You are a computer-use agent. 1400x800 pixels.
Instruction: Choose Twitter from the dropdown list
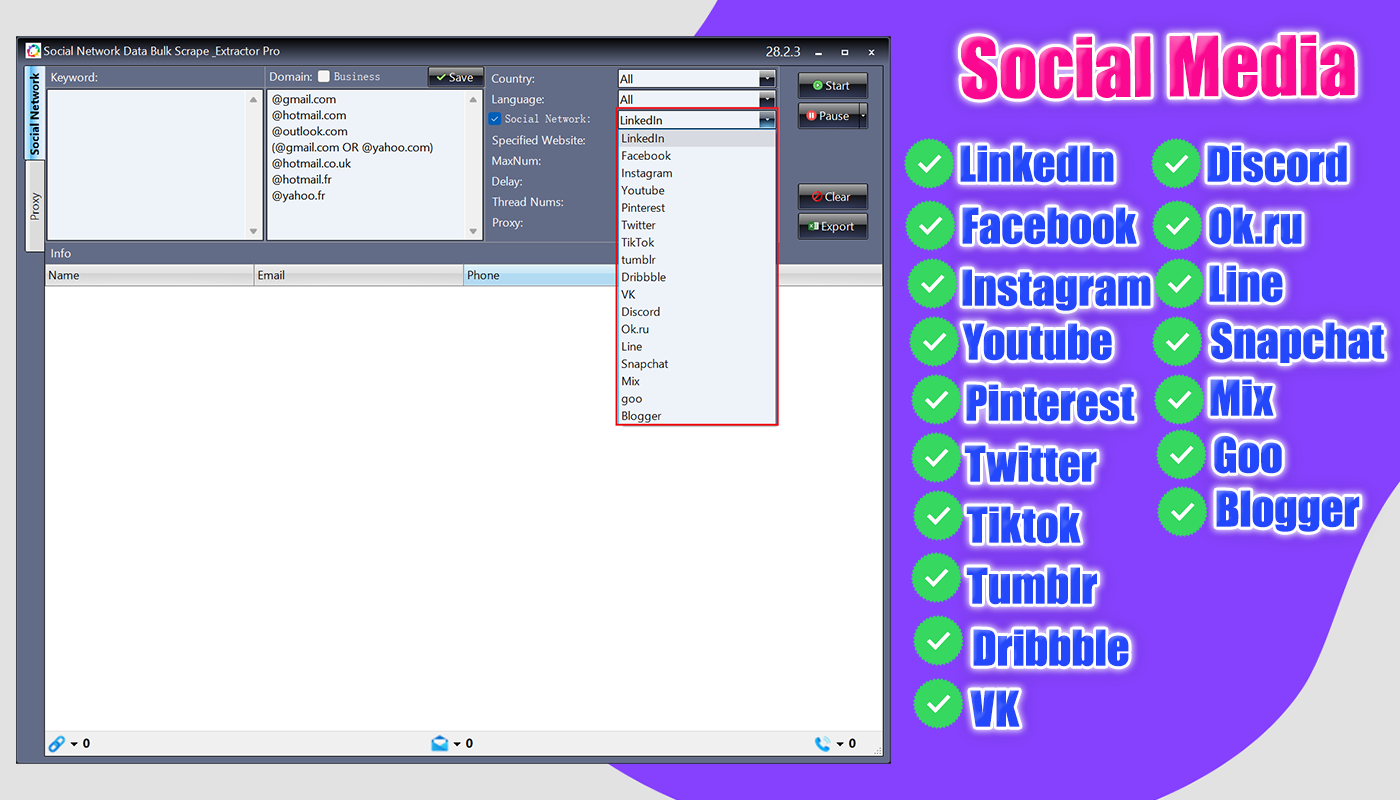696,225
